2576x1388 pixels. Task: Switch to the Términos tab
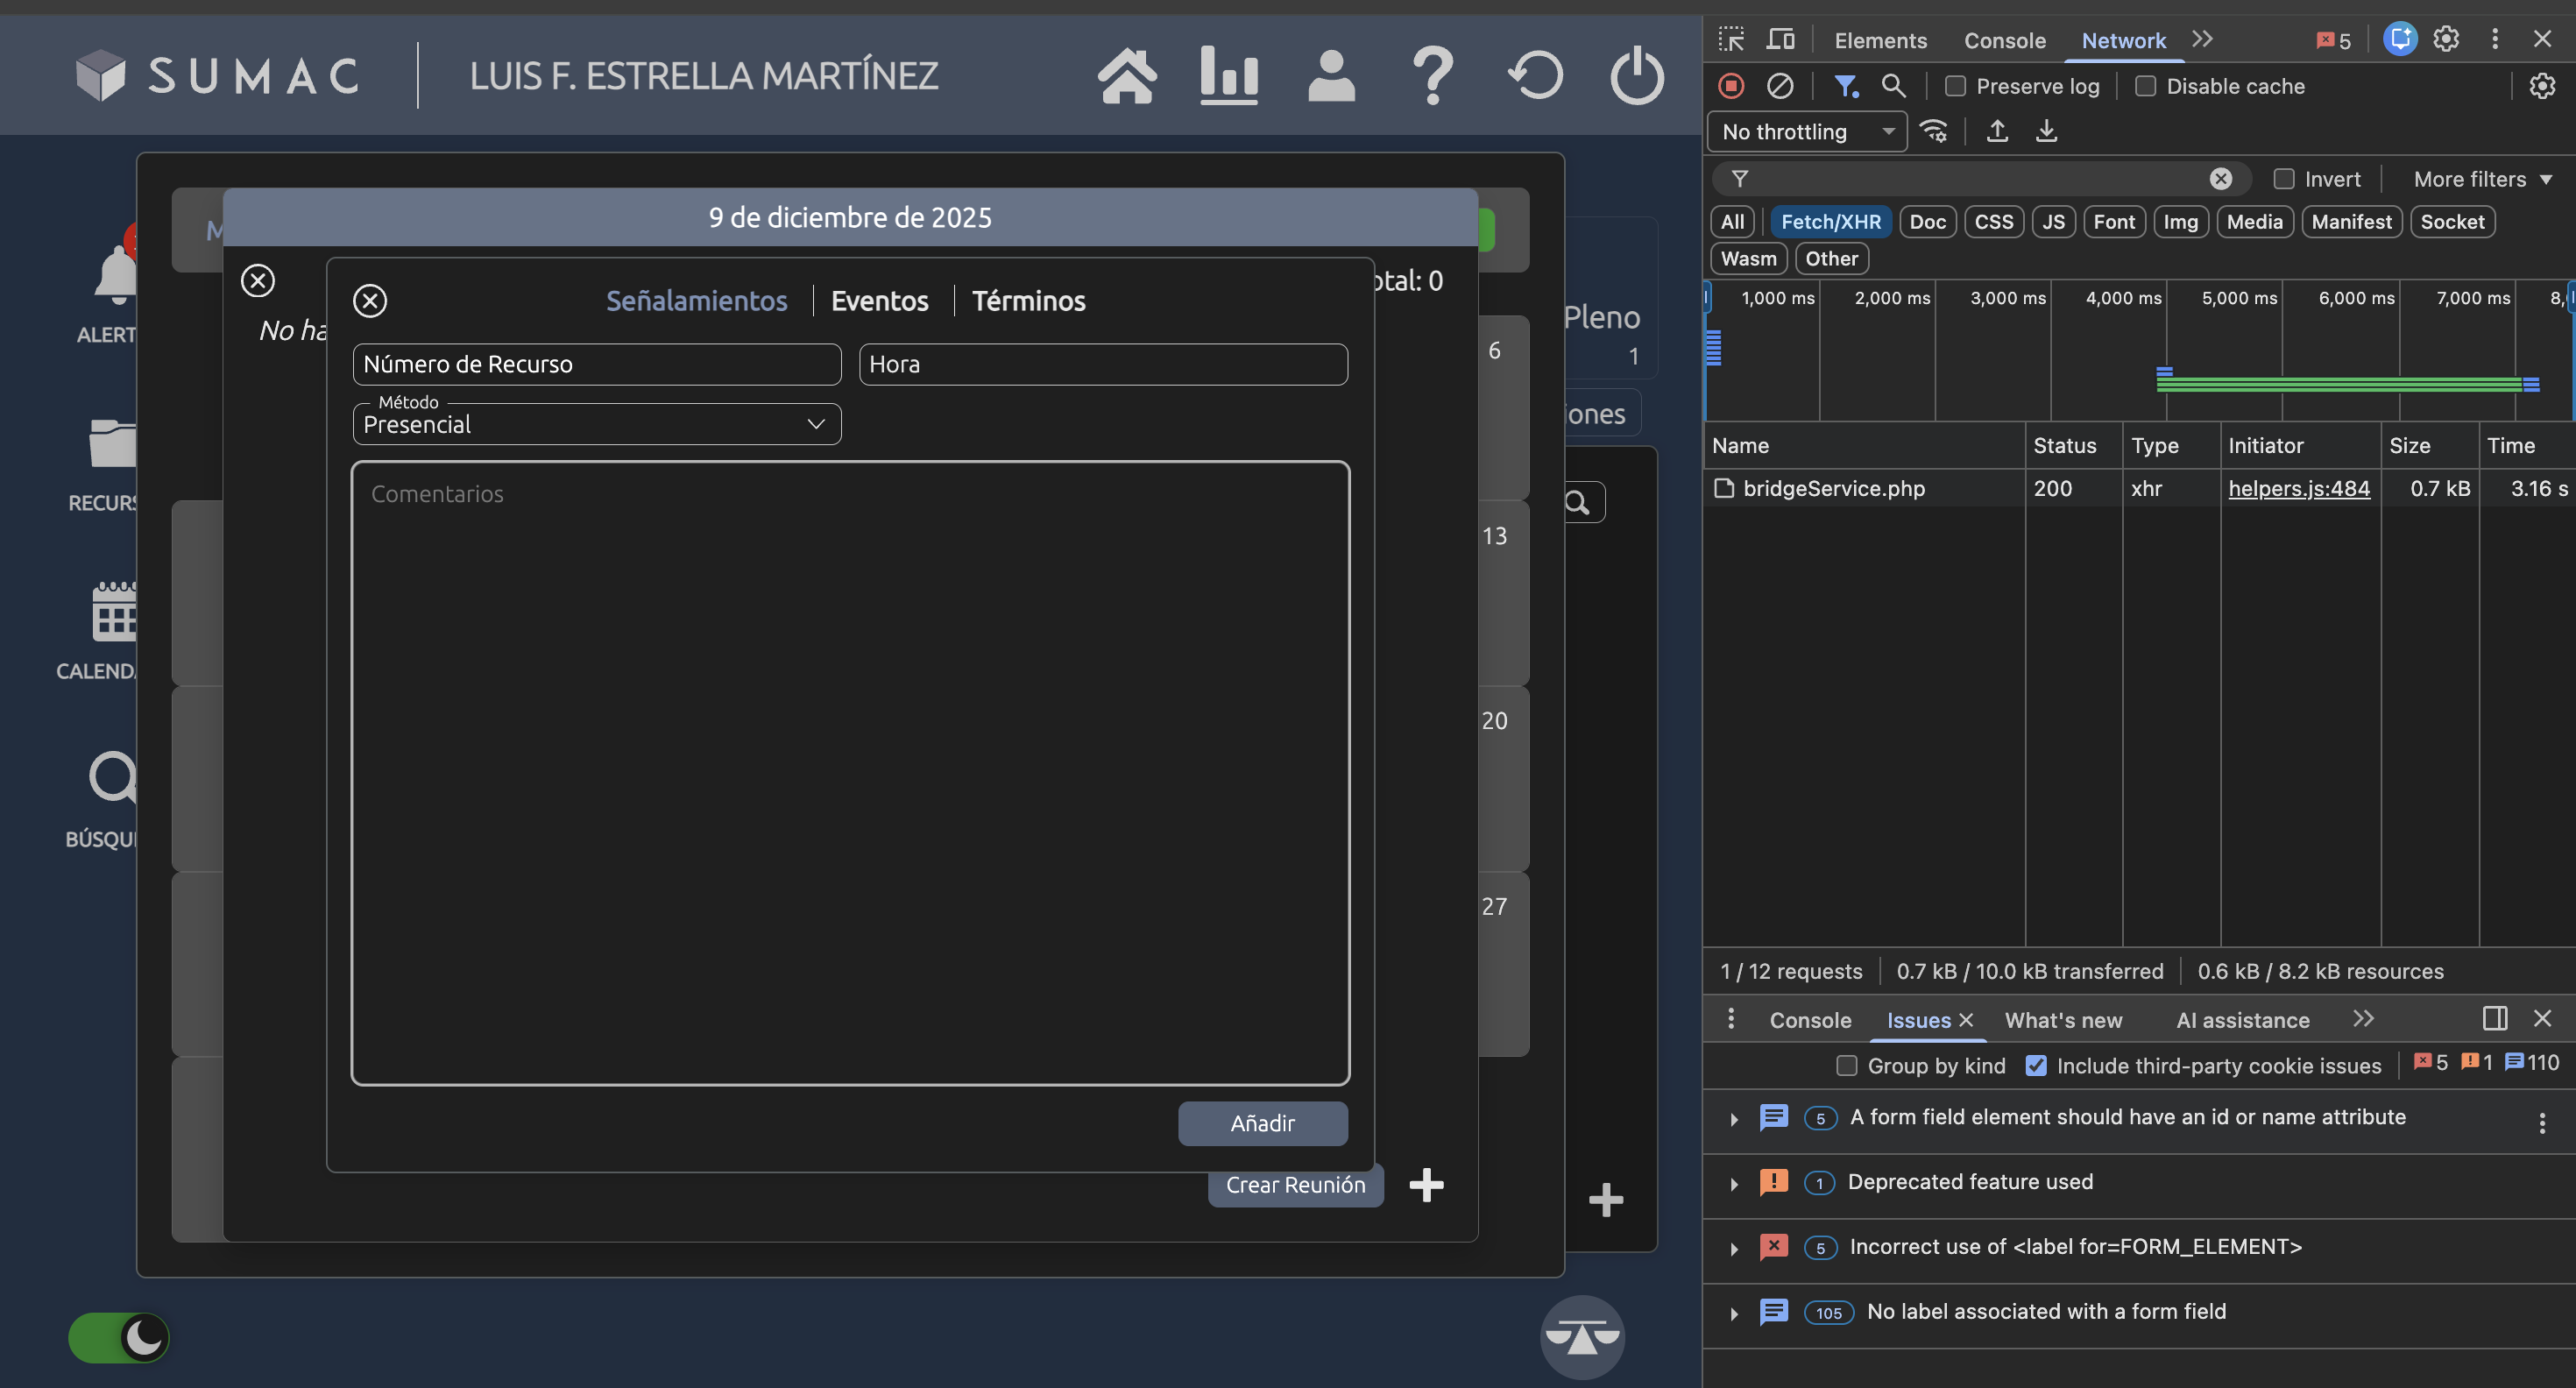(1028, 301)
